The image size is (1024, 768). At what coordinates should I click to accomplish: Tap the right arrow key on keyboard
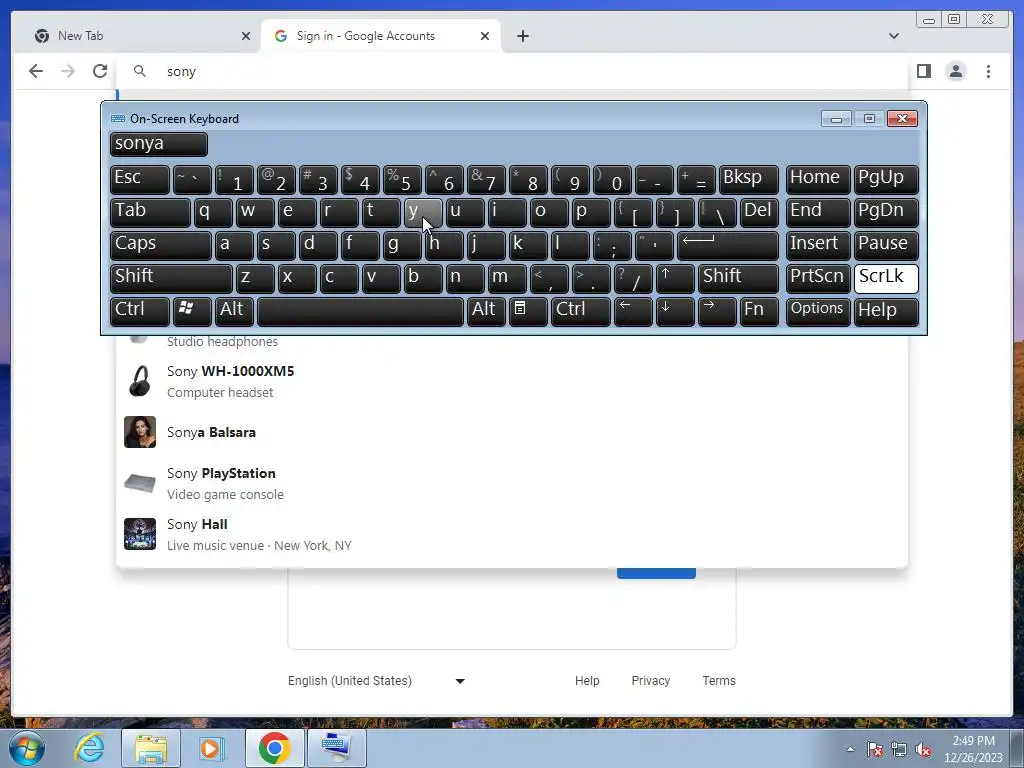(x=716, y=310)
